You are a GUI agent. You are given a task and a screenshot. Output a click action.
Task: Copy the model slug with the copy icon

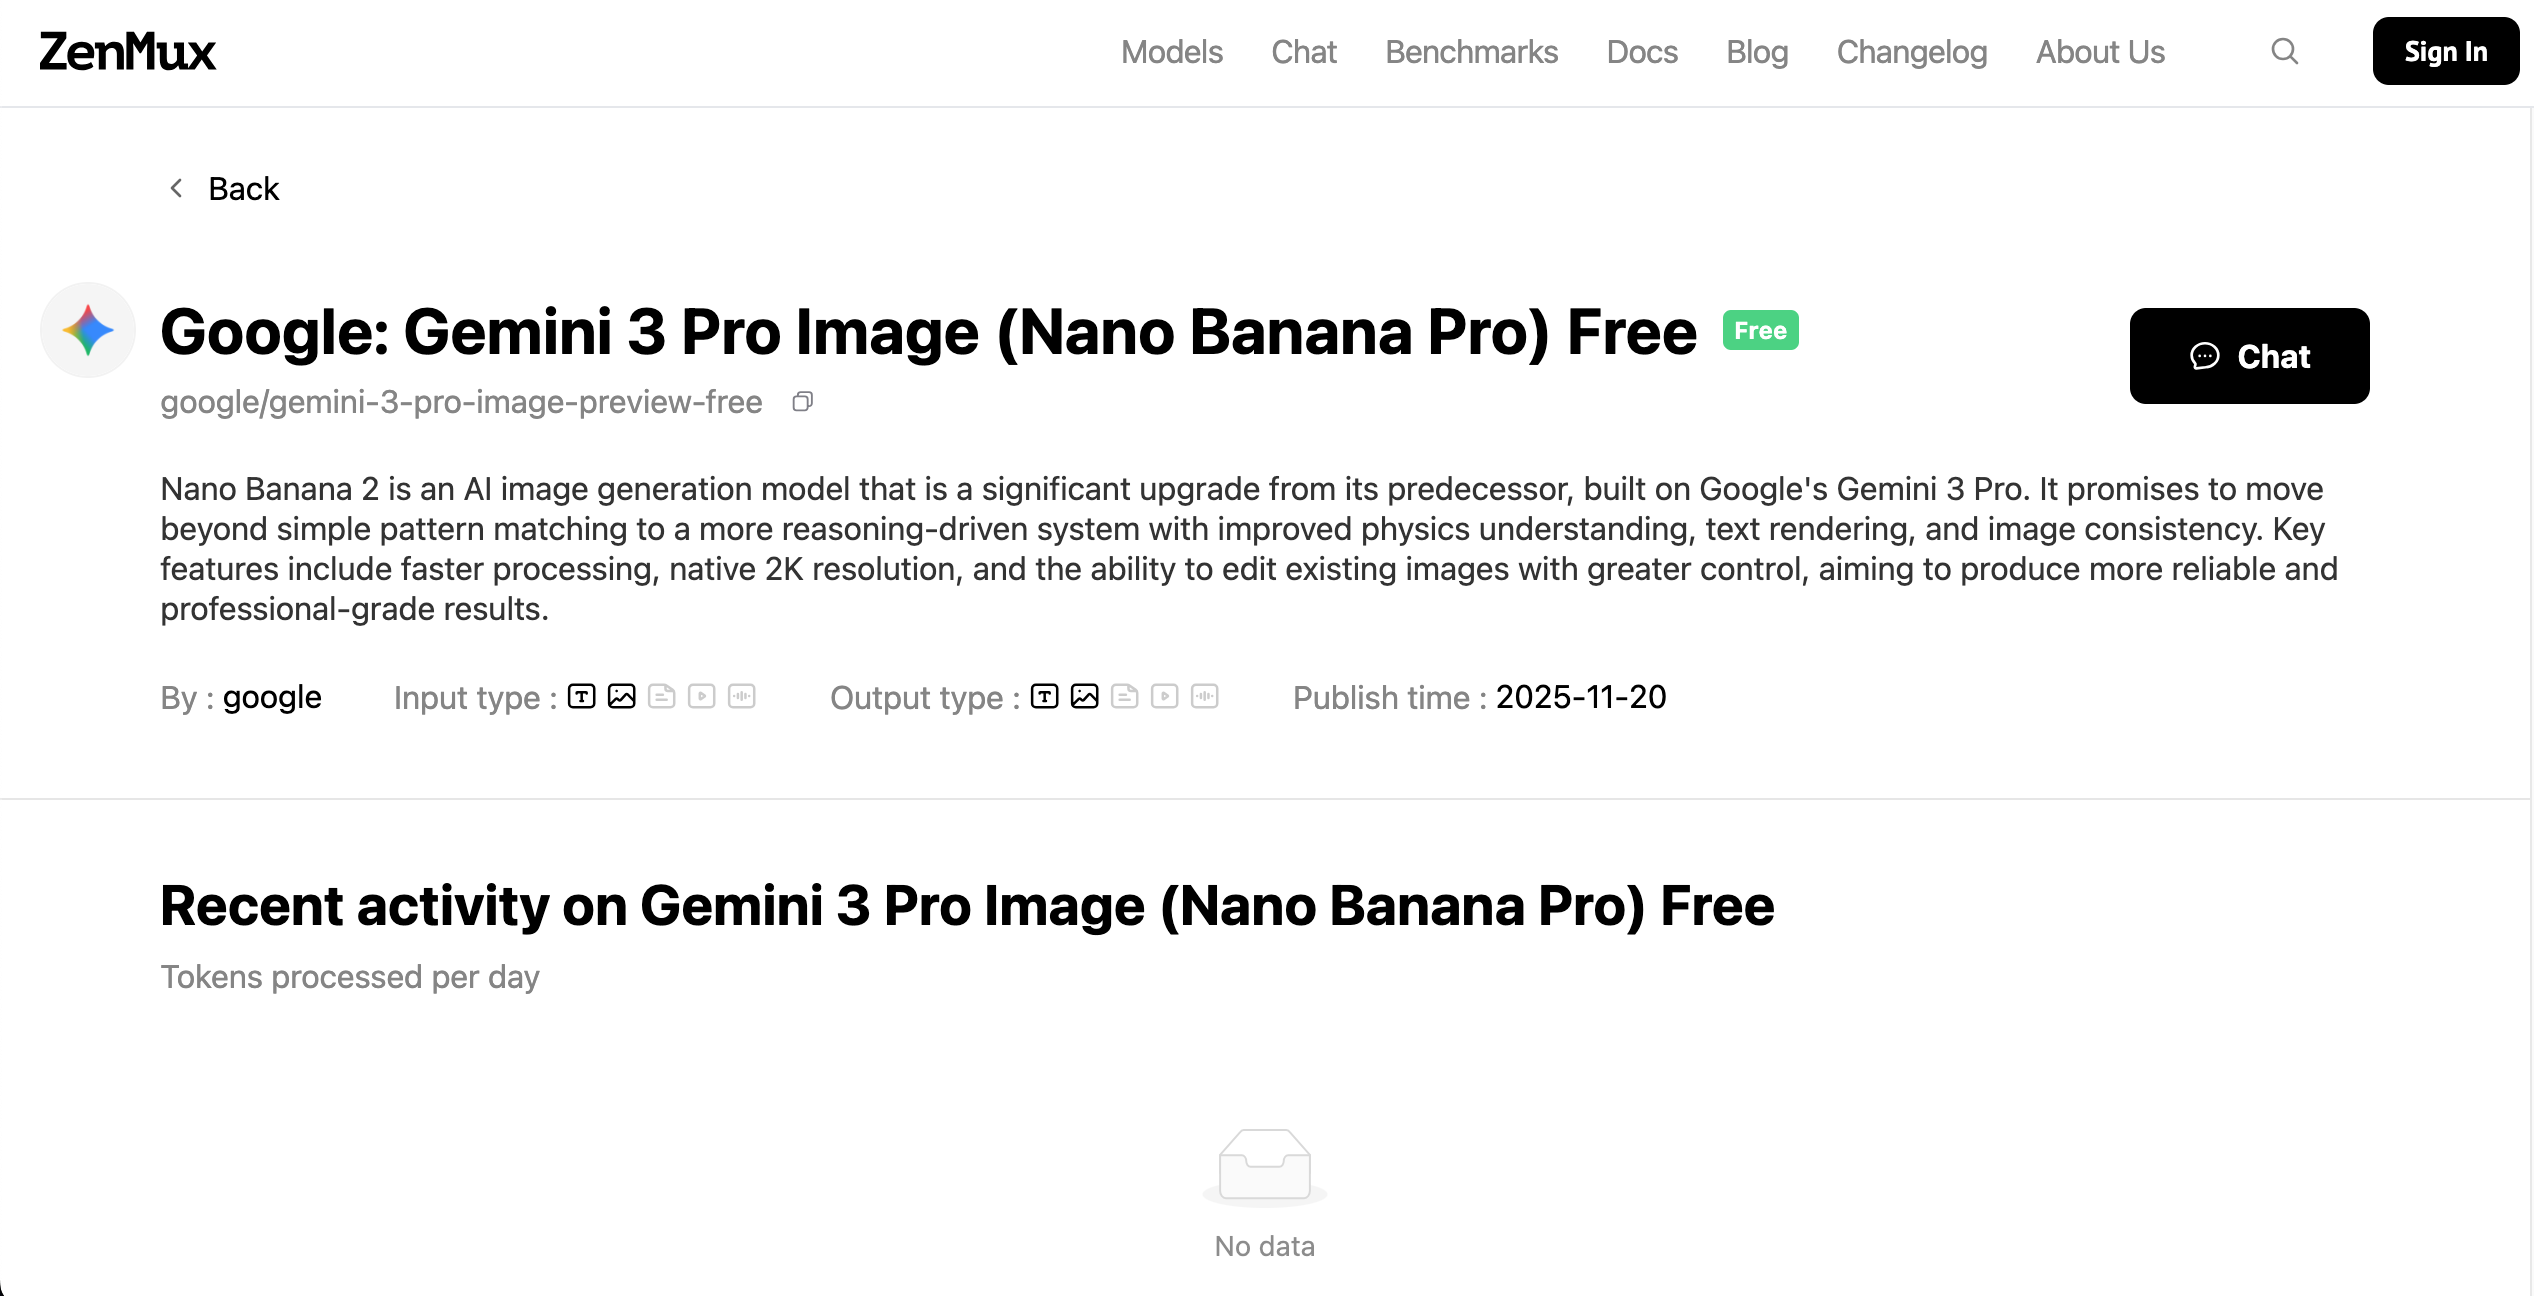[x=803, y=402]
